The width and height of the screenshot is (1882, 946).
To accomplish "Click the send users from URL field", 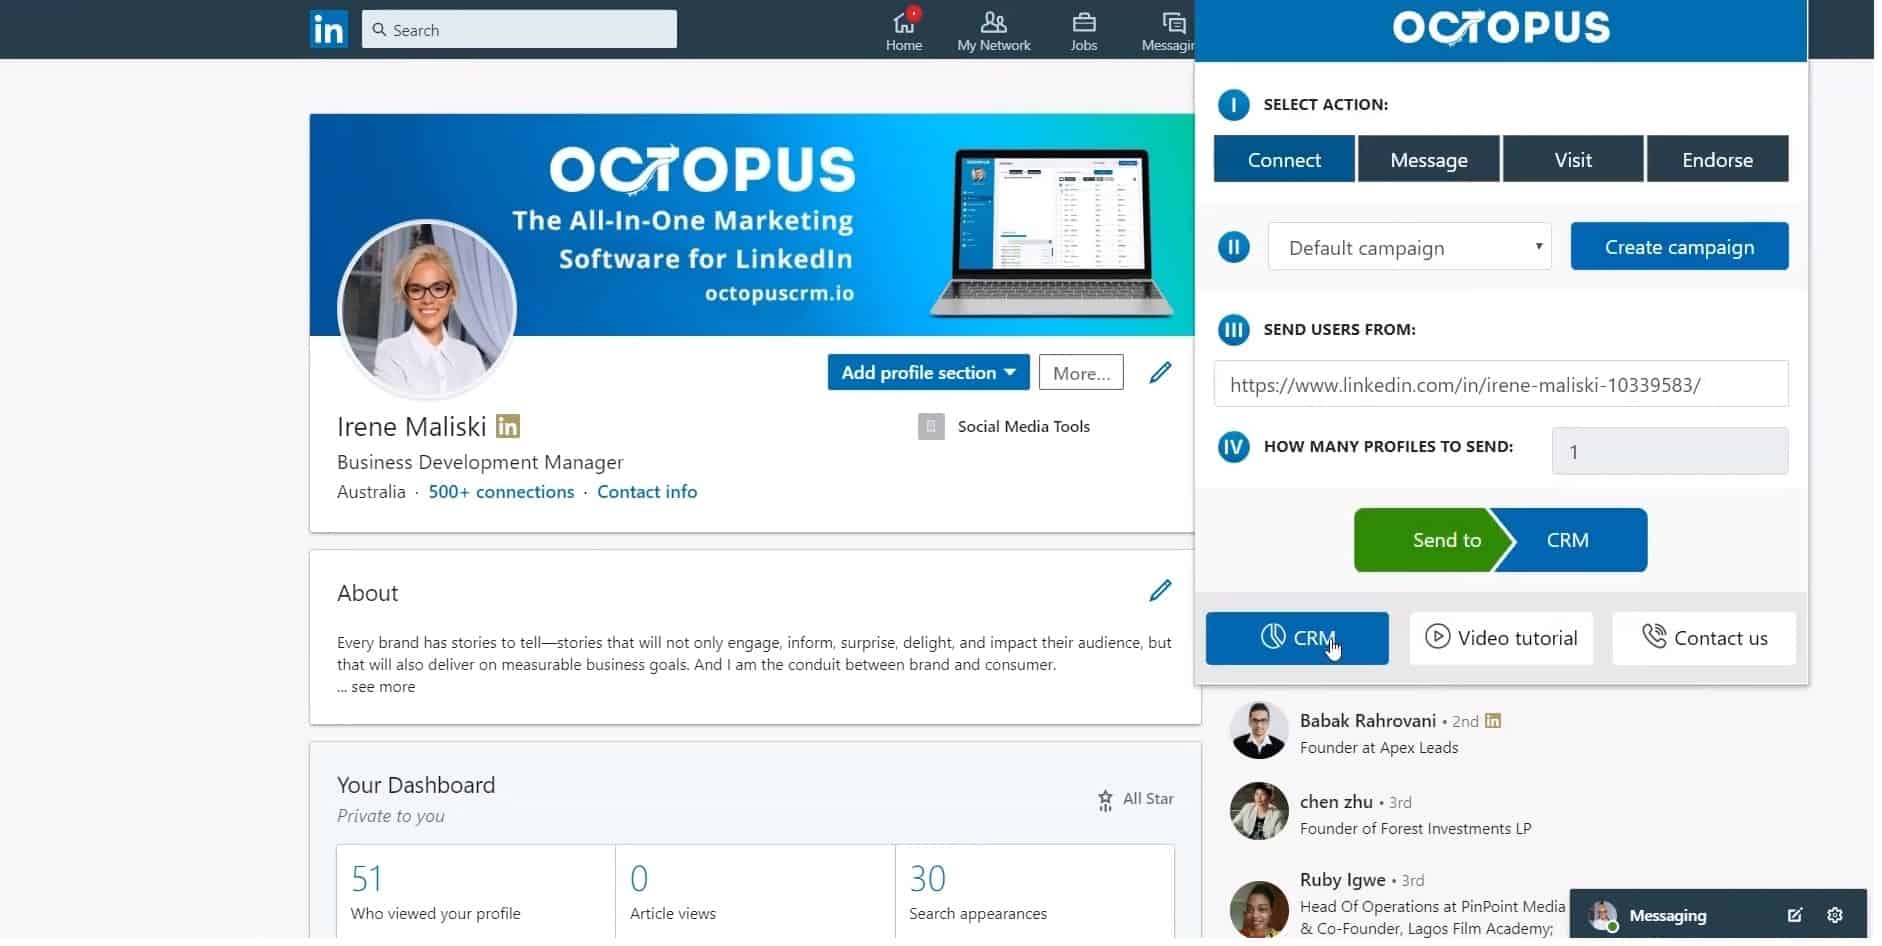I will click(x=1502, y=385).
